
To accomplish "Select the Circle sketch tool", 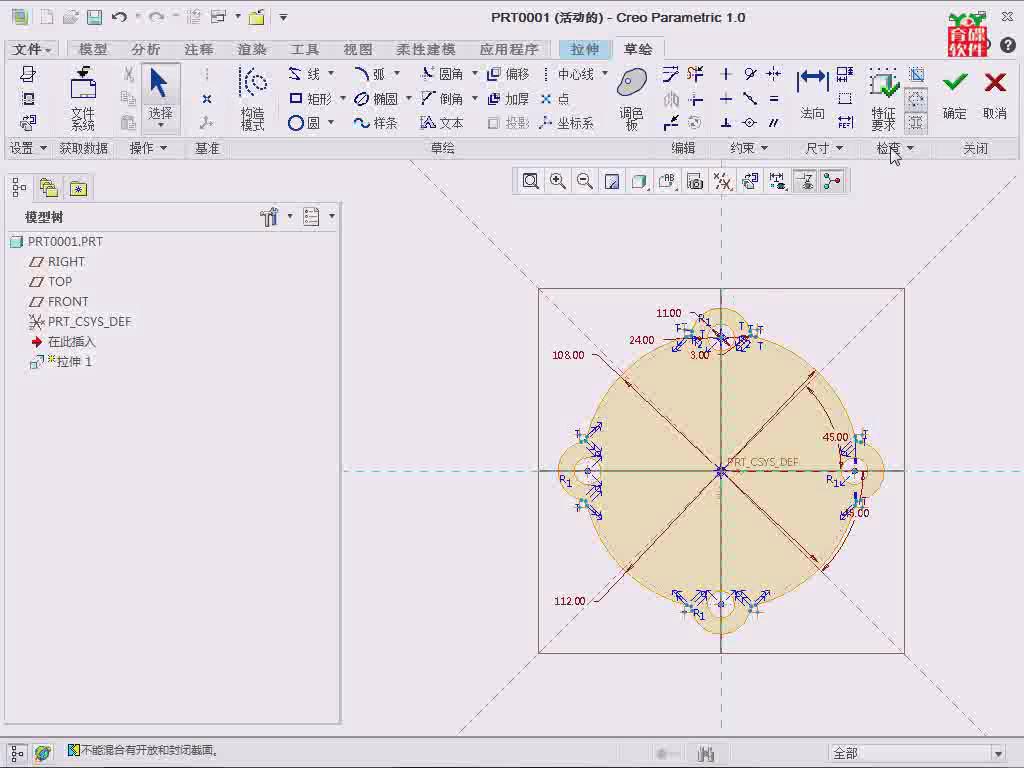I will [304, 123].
